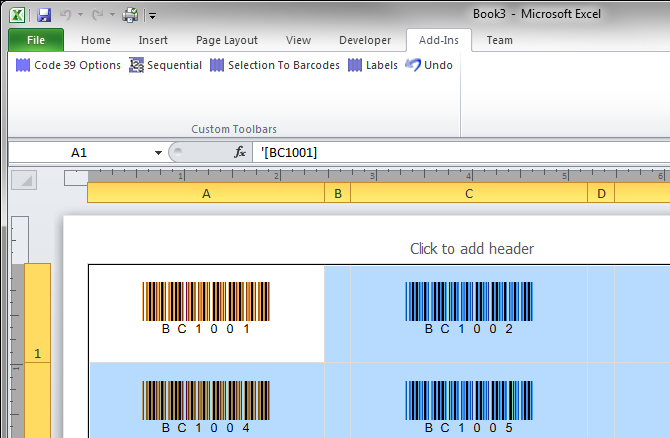Select cell with barcode BC1005

click(469, 401)
